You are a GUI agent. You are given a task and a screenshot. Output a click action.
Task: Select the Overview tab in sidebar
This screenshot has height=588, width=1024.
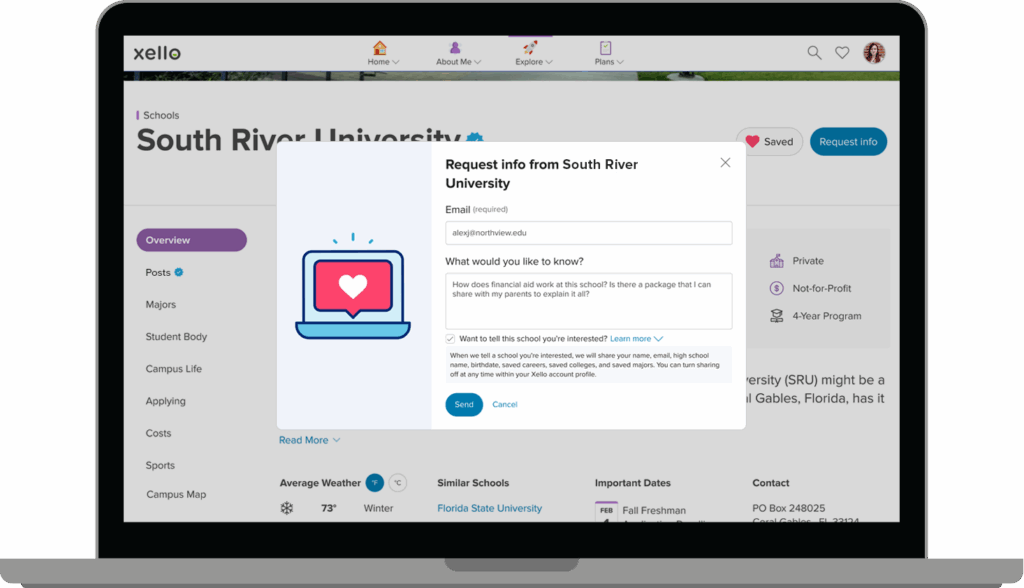(191, 240)
